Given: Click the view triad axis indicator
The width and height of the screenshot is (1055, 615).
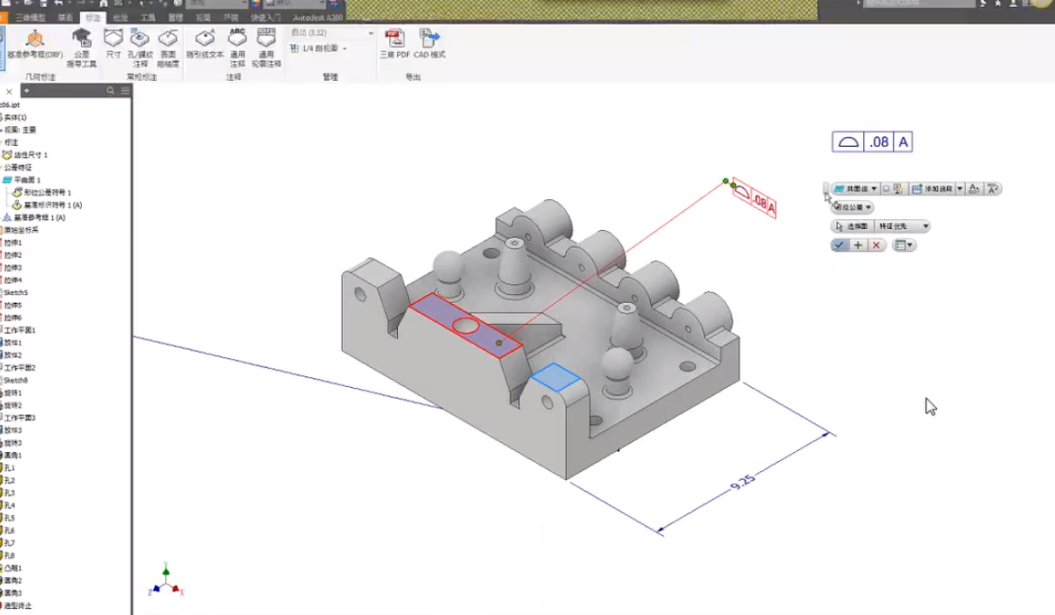Looking at the screenshot, I should (166, 581).
